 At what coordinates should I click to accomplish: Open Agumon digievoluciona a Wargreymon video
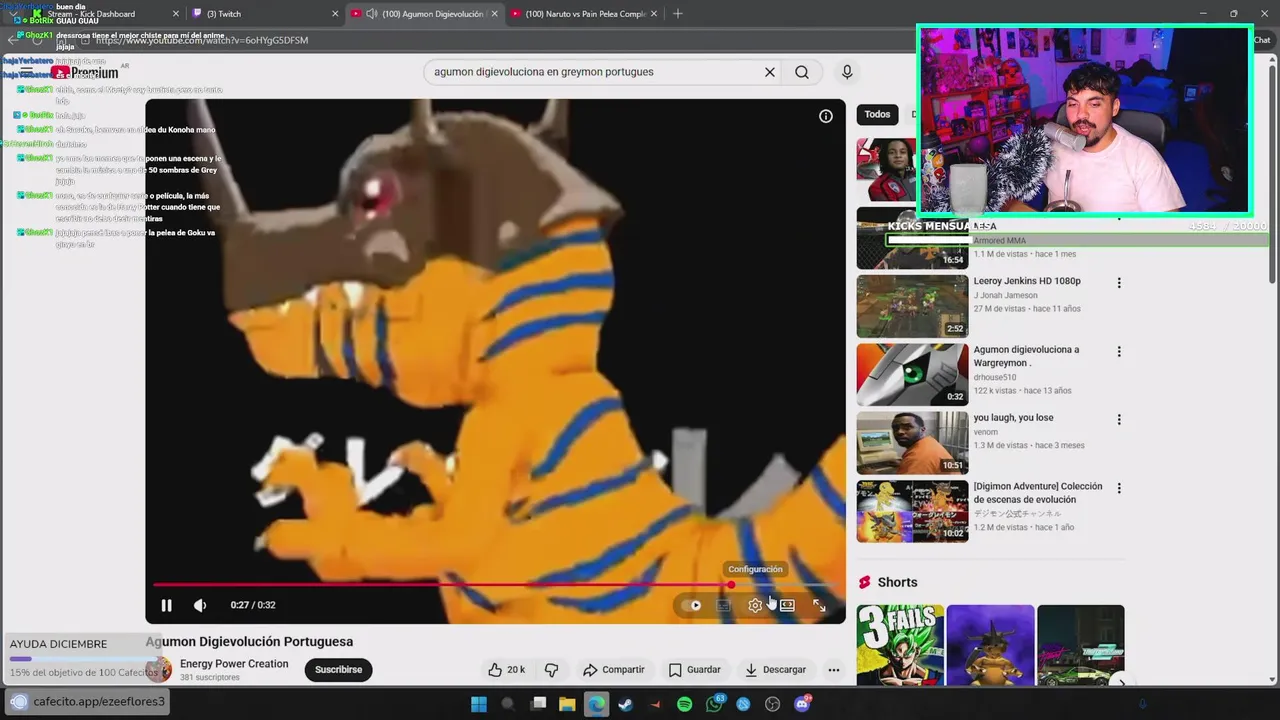(x=1026, y=356)
